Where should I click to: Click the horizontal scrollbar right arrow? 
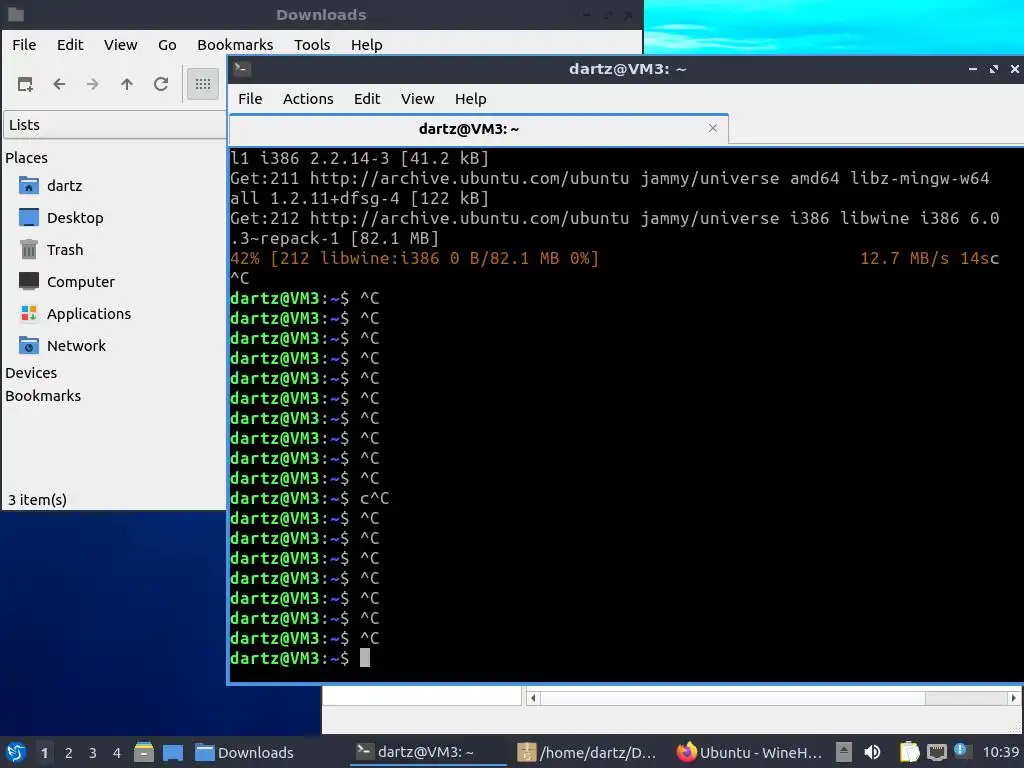(x=1014, y=698)
